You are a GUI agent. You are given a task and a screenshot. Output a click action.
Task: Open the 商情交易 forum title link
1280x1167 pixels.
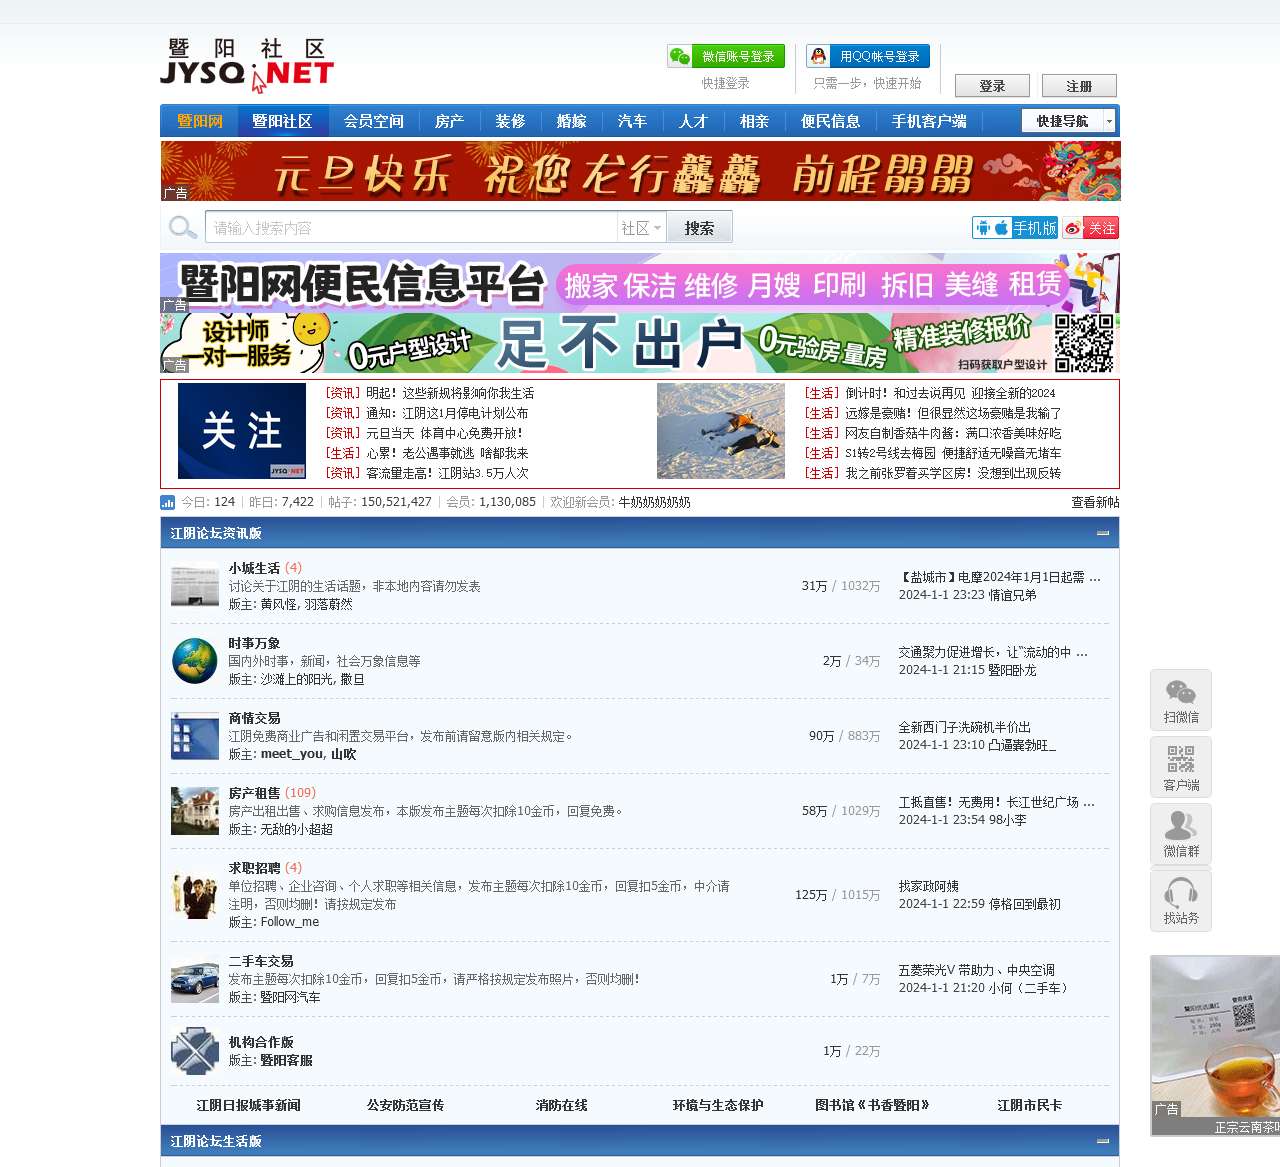tap(254, 718)
